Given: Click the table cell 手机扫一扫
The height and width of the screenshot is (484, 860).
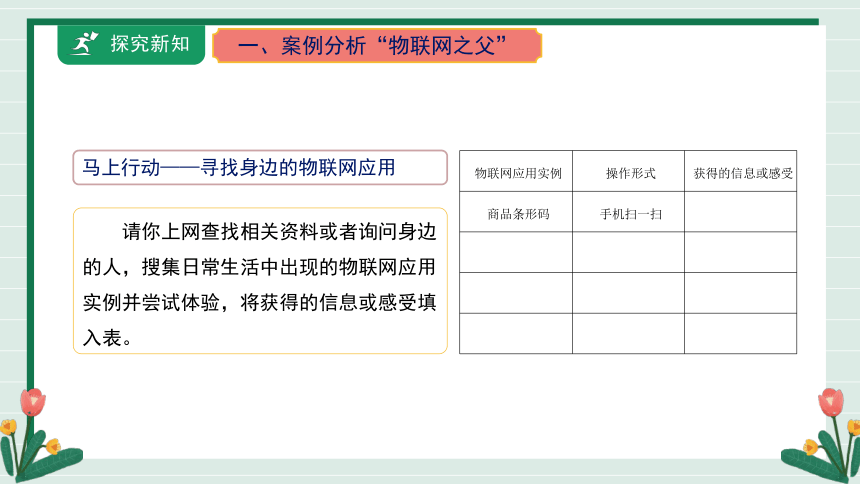Looking at the screenshot, I should coord(629,212).
